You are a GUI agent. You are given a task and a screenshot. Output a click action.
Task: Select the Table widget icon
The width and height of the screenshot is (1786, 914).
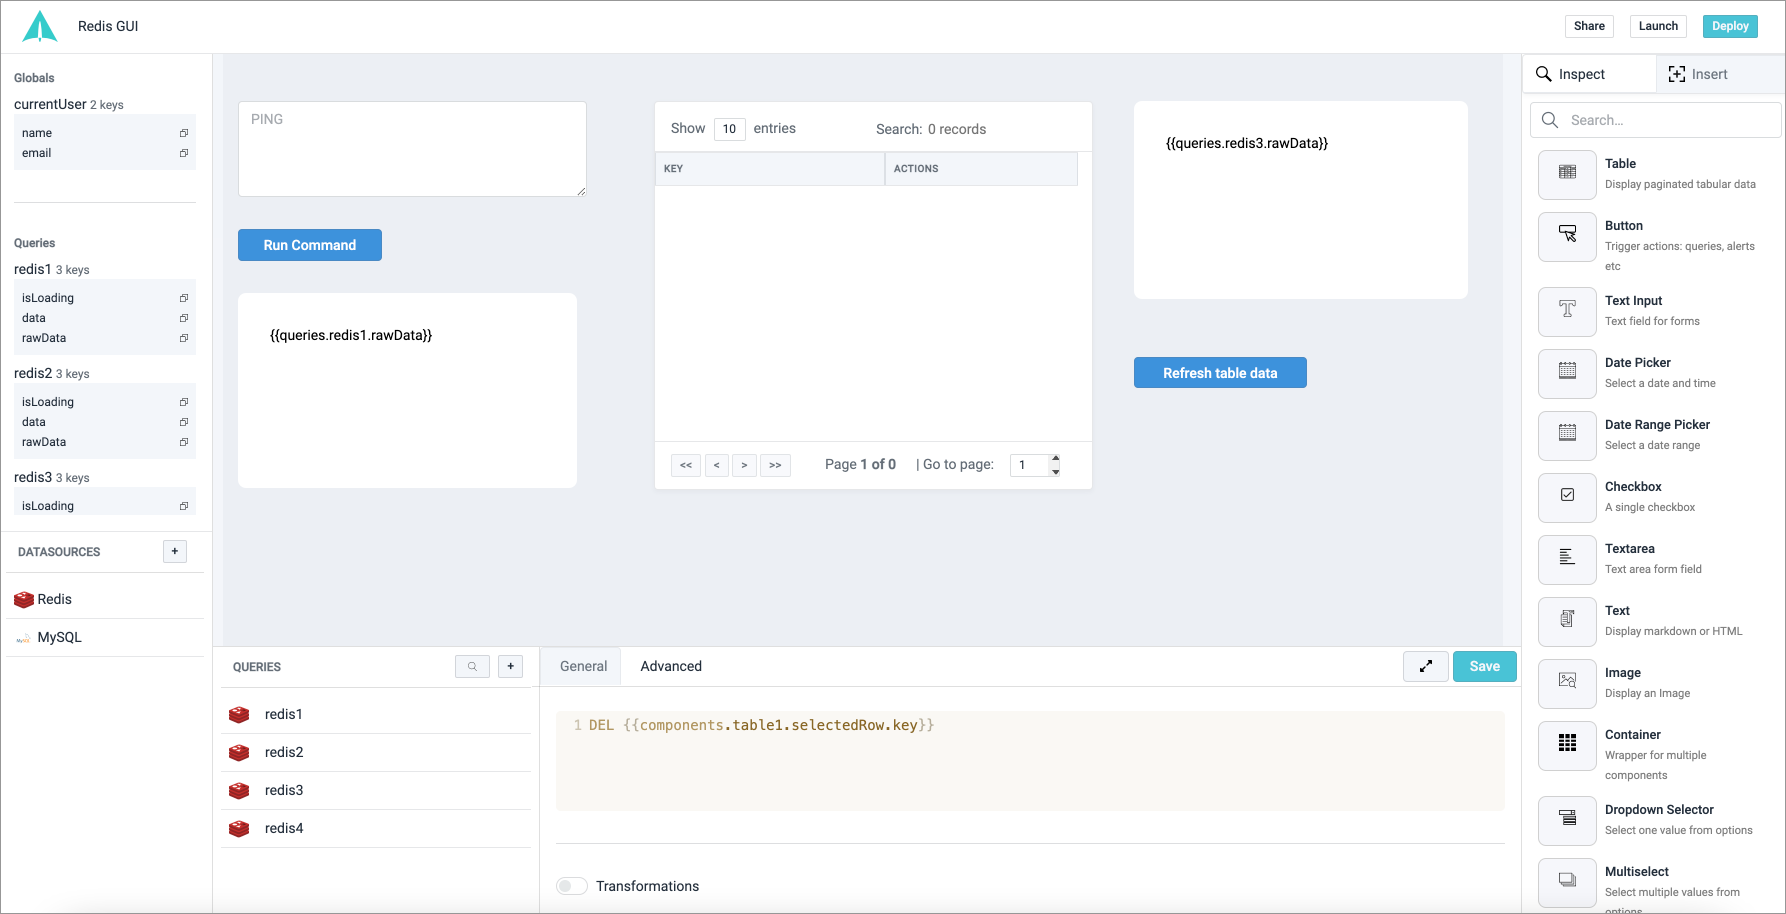coord(1567,174)
